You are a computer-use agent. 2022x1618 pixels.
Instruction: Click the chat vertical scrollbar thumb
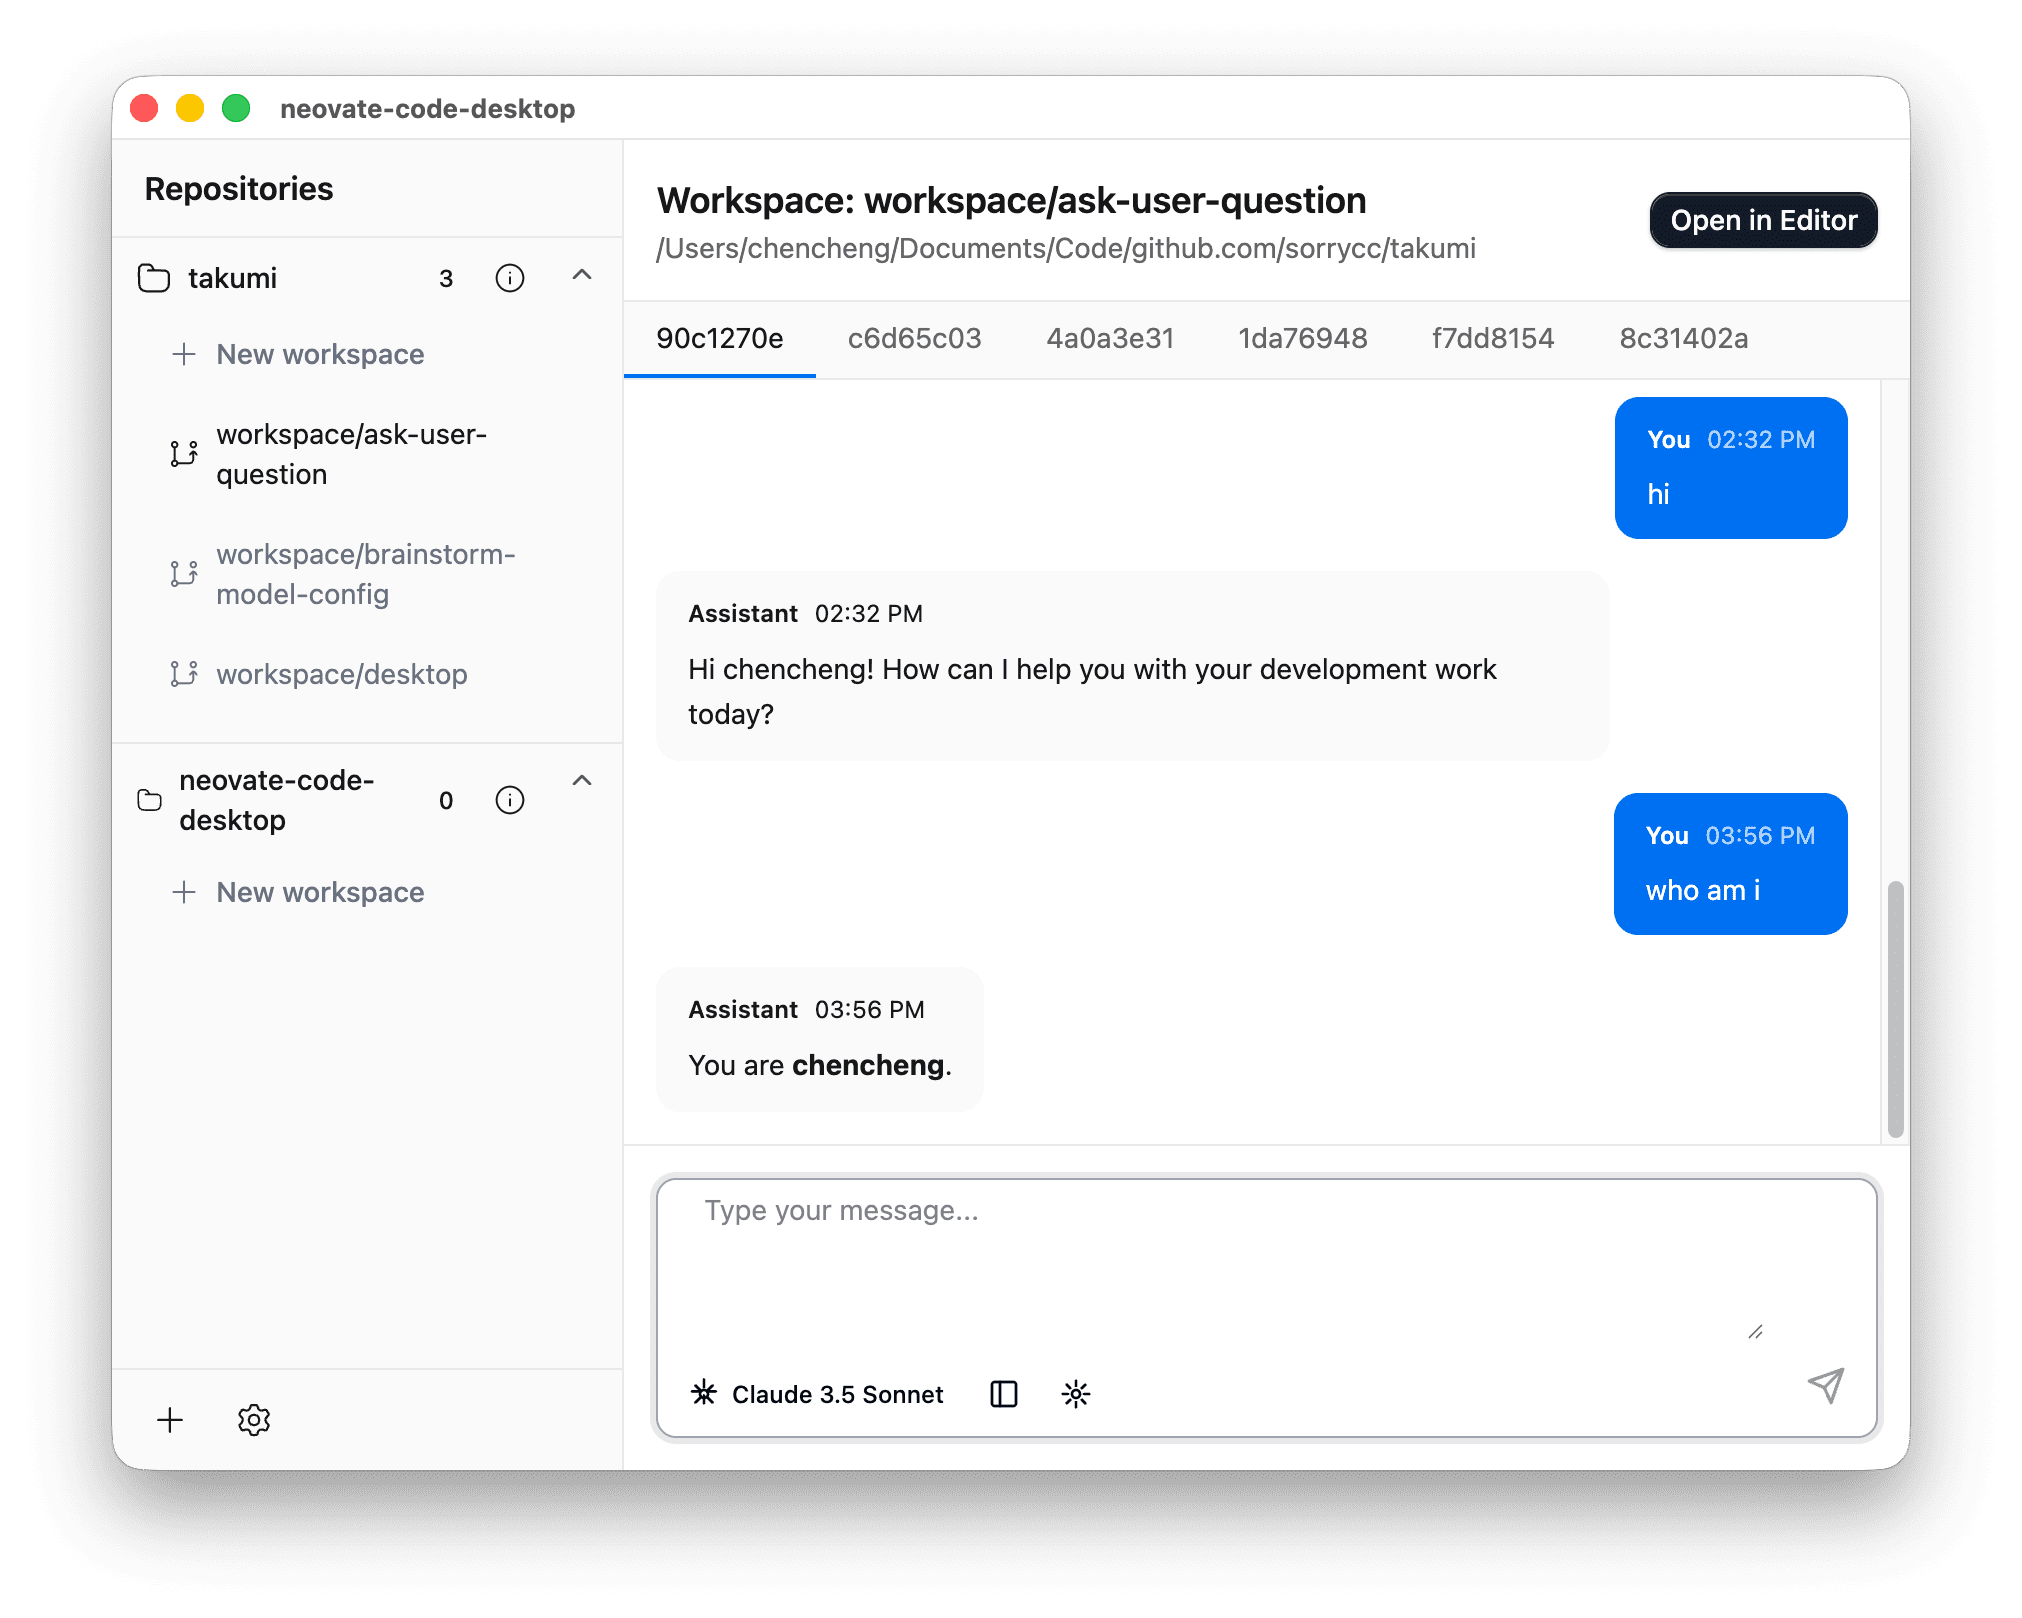tap(1895, 1008)
